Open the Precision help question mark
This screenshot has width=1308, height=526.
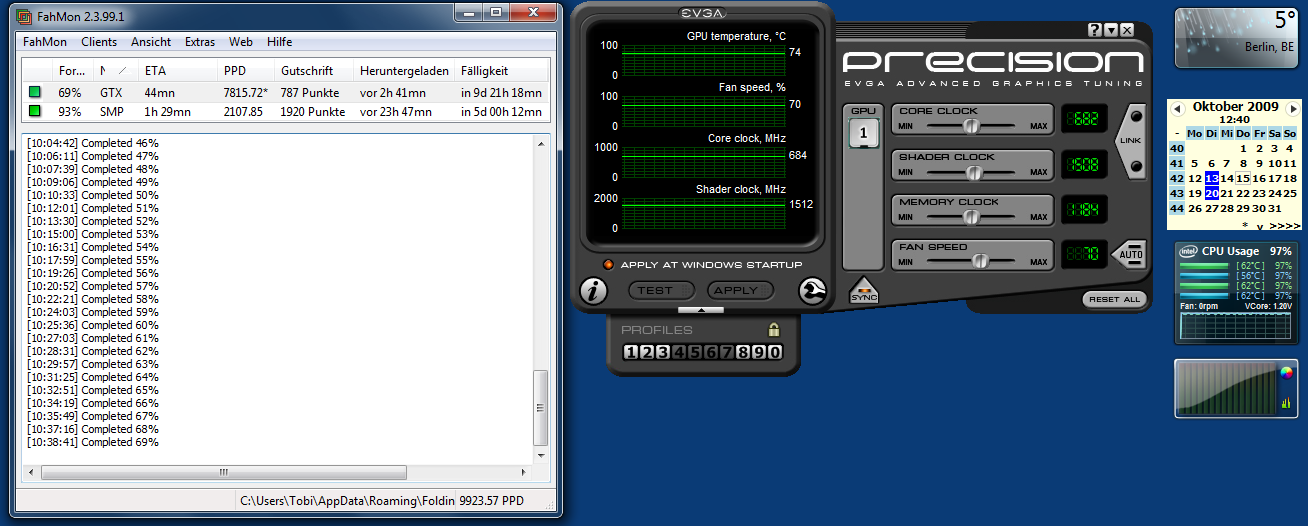(1095, 30)
